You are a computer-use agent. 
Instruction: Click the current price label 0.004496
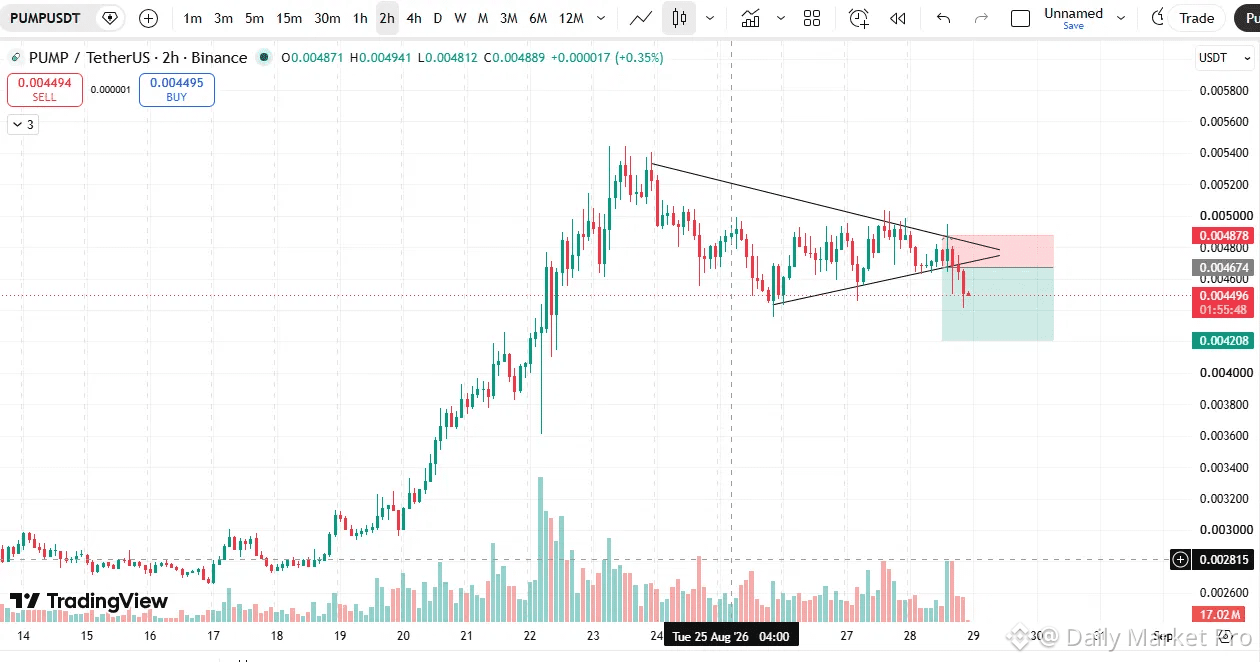pos(1222,295)
